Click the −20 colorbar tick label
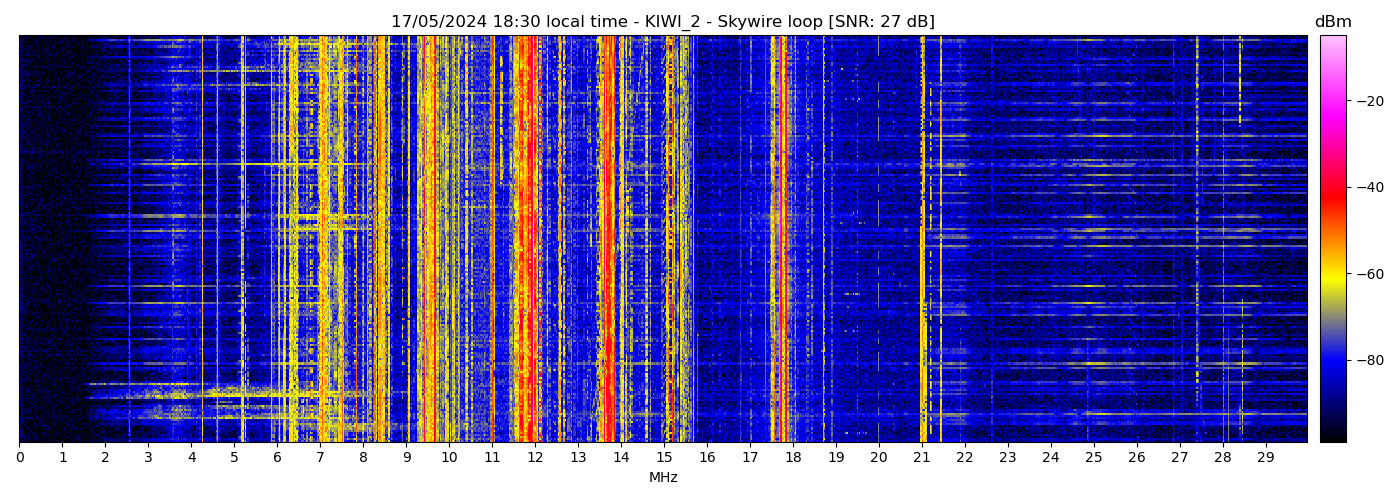The image size is (1400, 500). [1369, 101]
